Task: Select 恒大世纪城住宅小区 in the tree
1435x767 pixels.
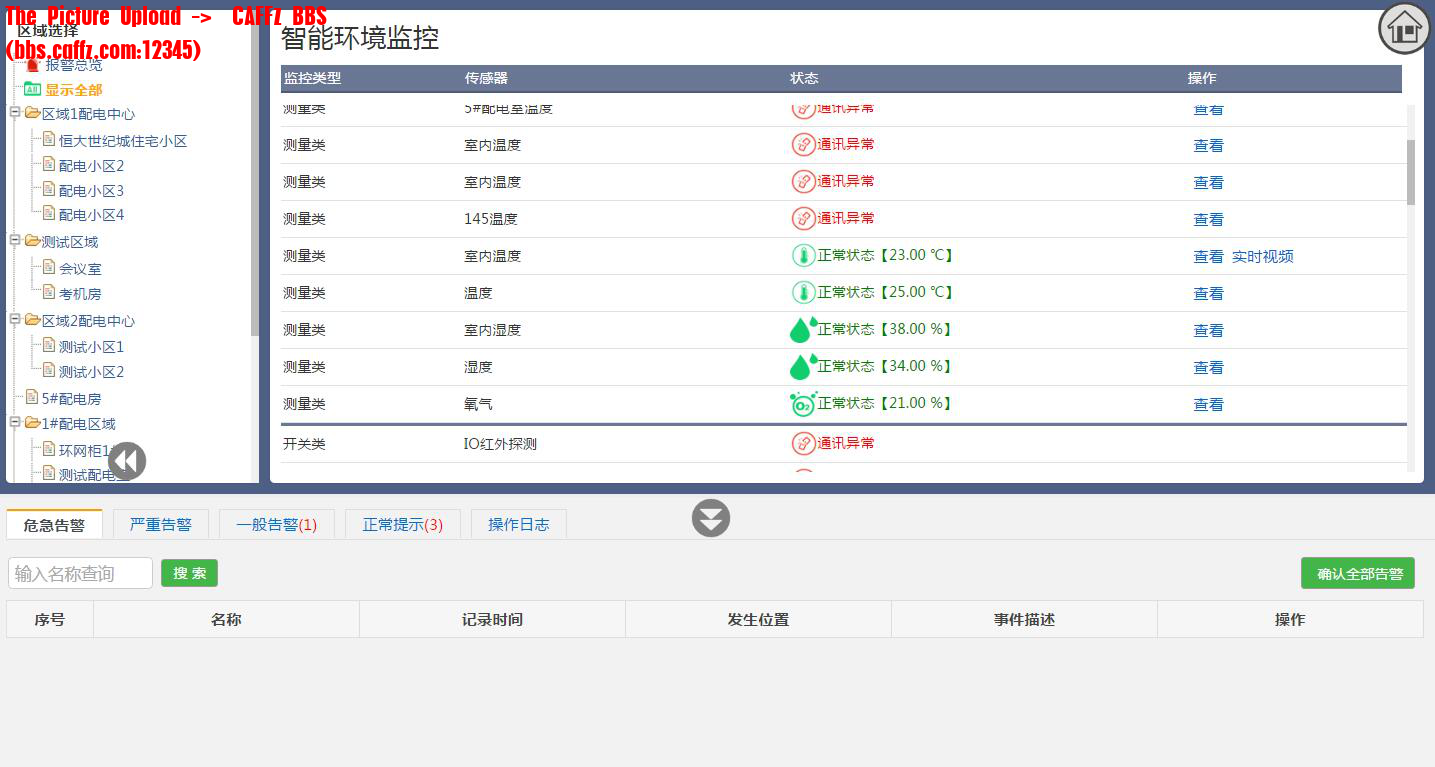Action: (122, 141)
